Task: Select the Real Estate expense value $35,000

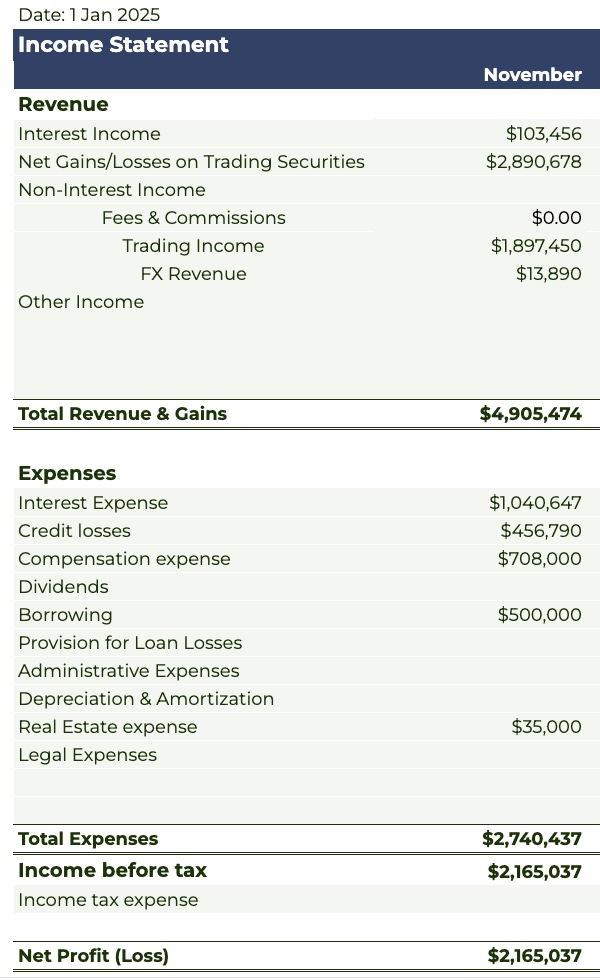Action: click(546, 726)
